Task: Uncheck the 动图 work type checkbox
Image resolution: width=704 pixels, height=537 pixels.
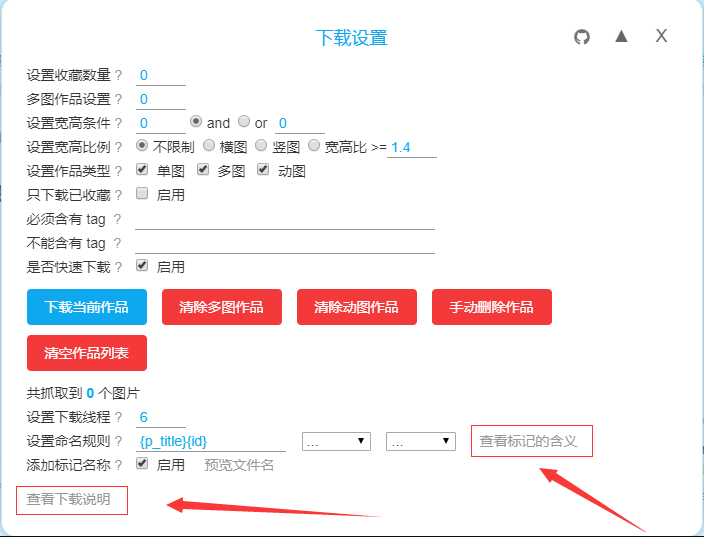Action: 263,169
